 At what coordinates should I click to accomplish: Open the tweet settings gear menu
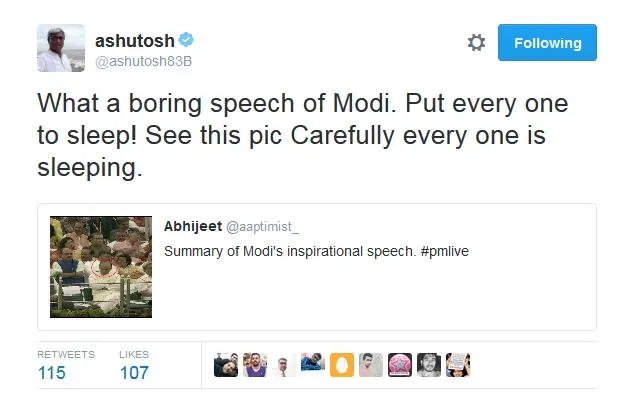point(476,43)
